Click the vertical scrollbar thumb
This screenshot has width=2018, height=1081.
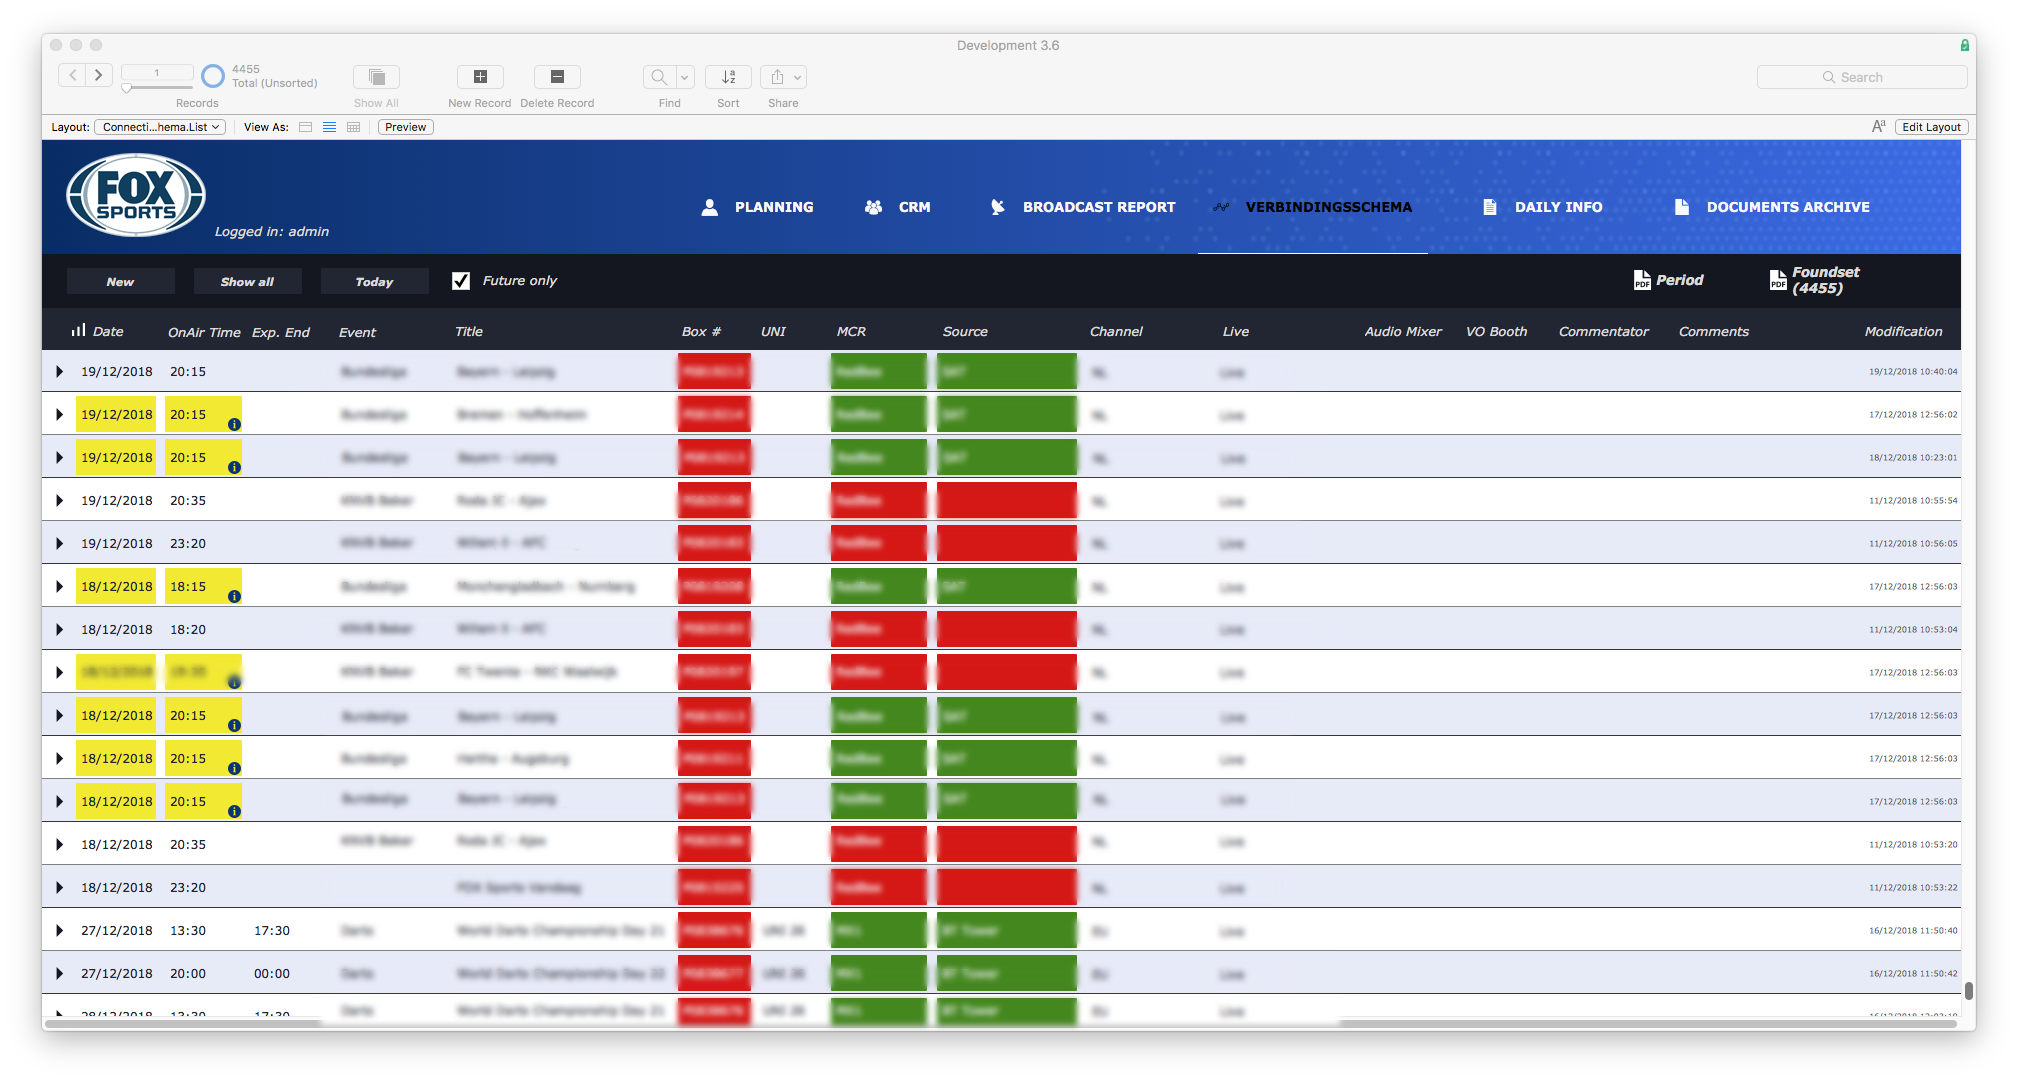pos(1968,990)
